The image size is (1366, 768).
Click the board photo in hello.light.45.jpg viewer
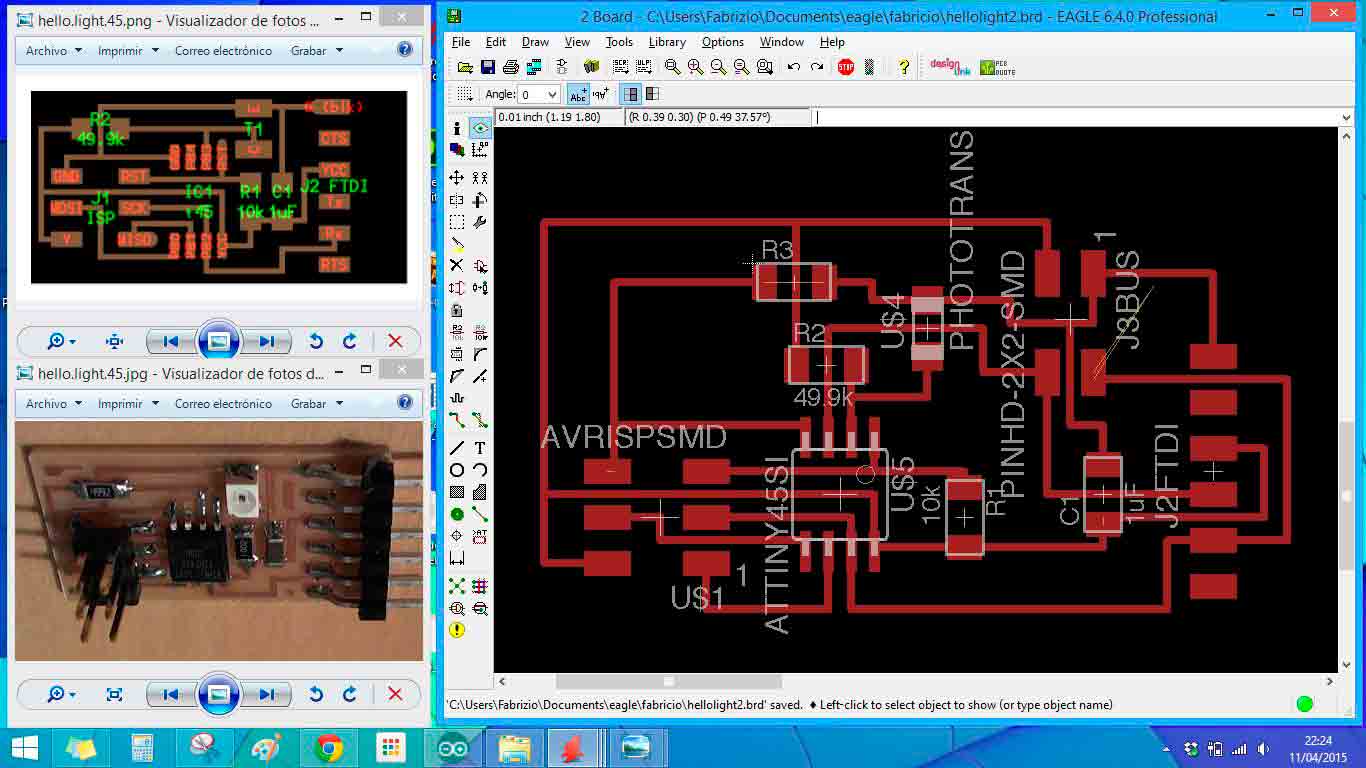point(219,540)
